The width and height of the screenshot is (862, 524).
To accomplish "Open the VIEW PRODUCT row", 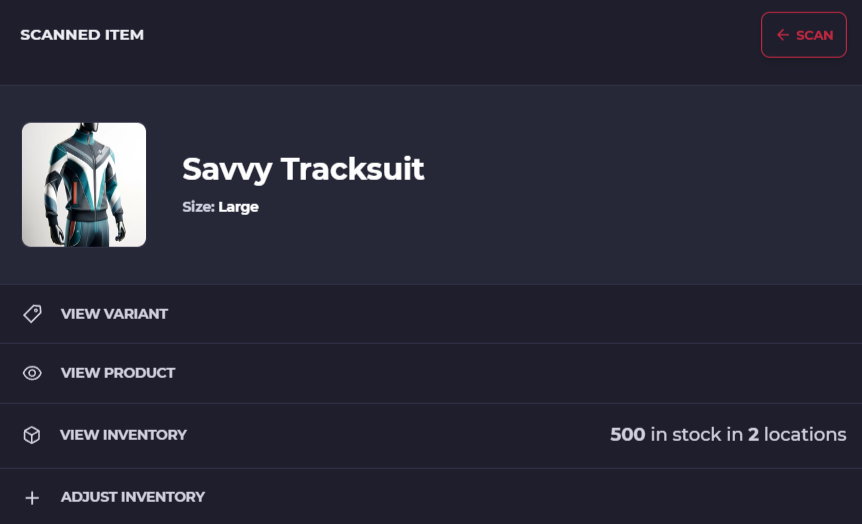I will [431, 373].
